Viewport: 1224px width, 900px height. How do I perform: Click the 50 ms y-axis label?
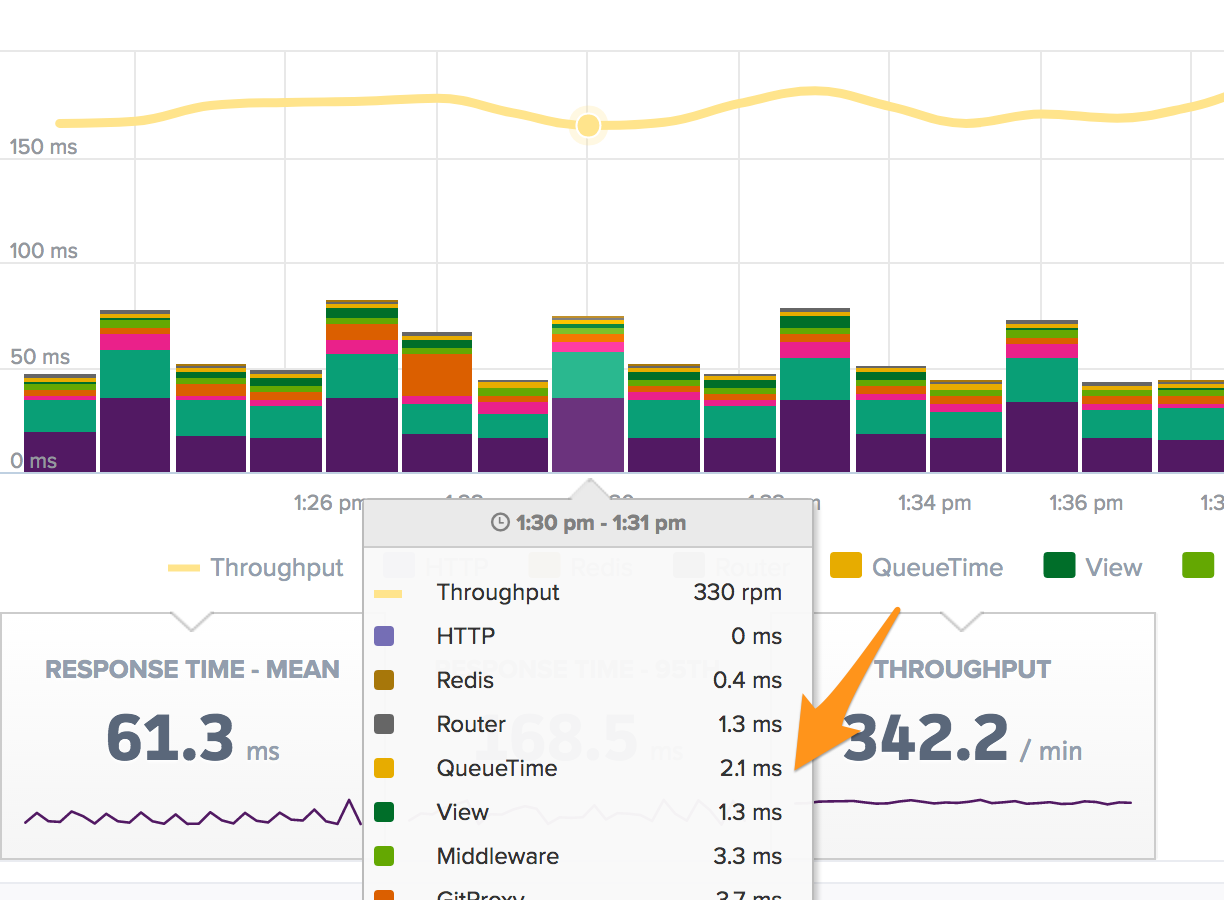[x=40, y=357]
